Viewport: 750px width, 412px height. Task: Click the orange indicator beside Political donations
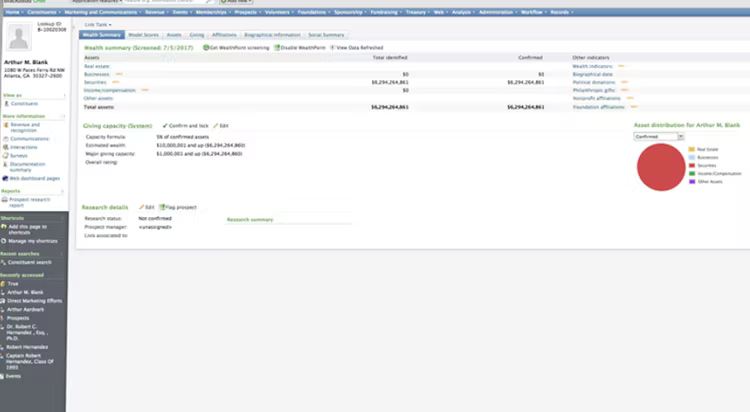point(624,82)
